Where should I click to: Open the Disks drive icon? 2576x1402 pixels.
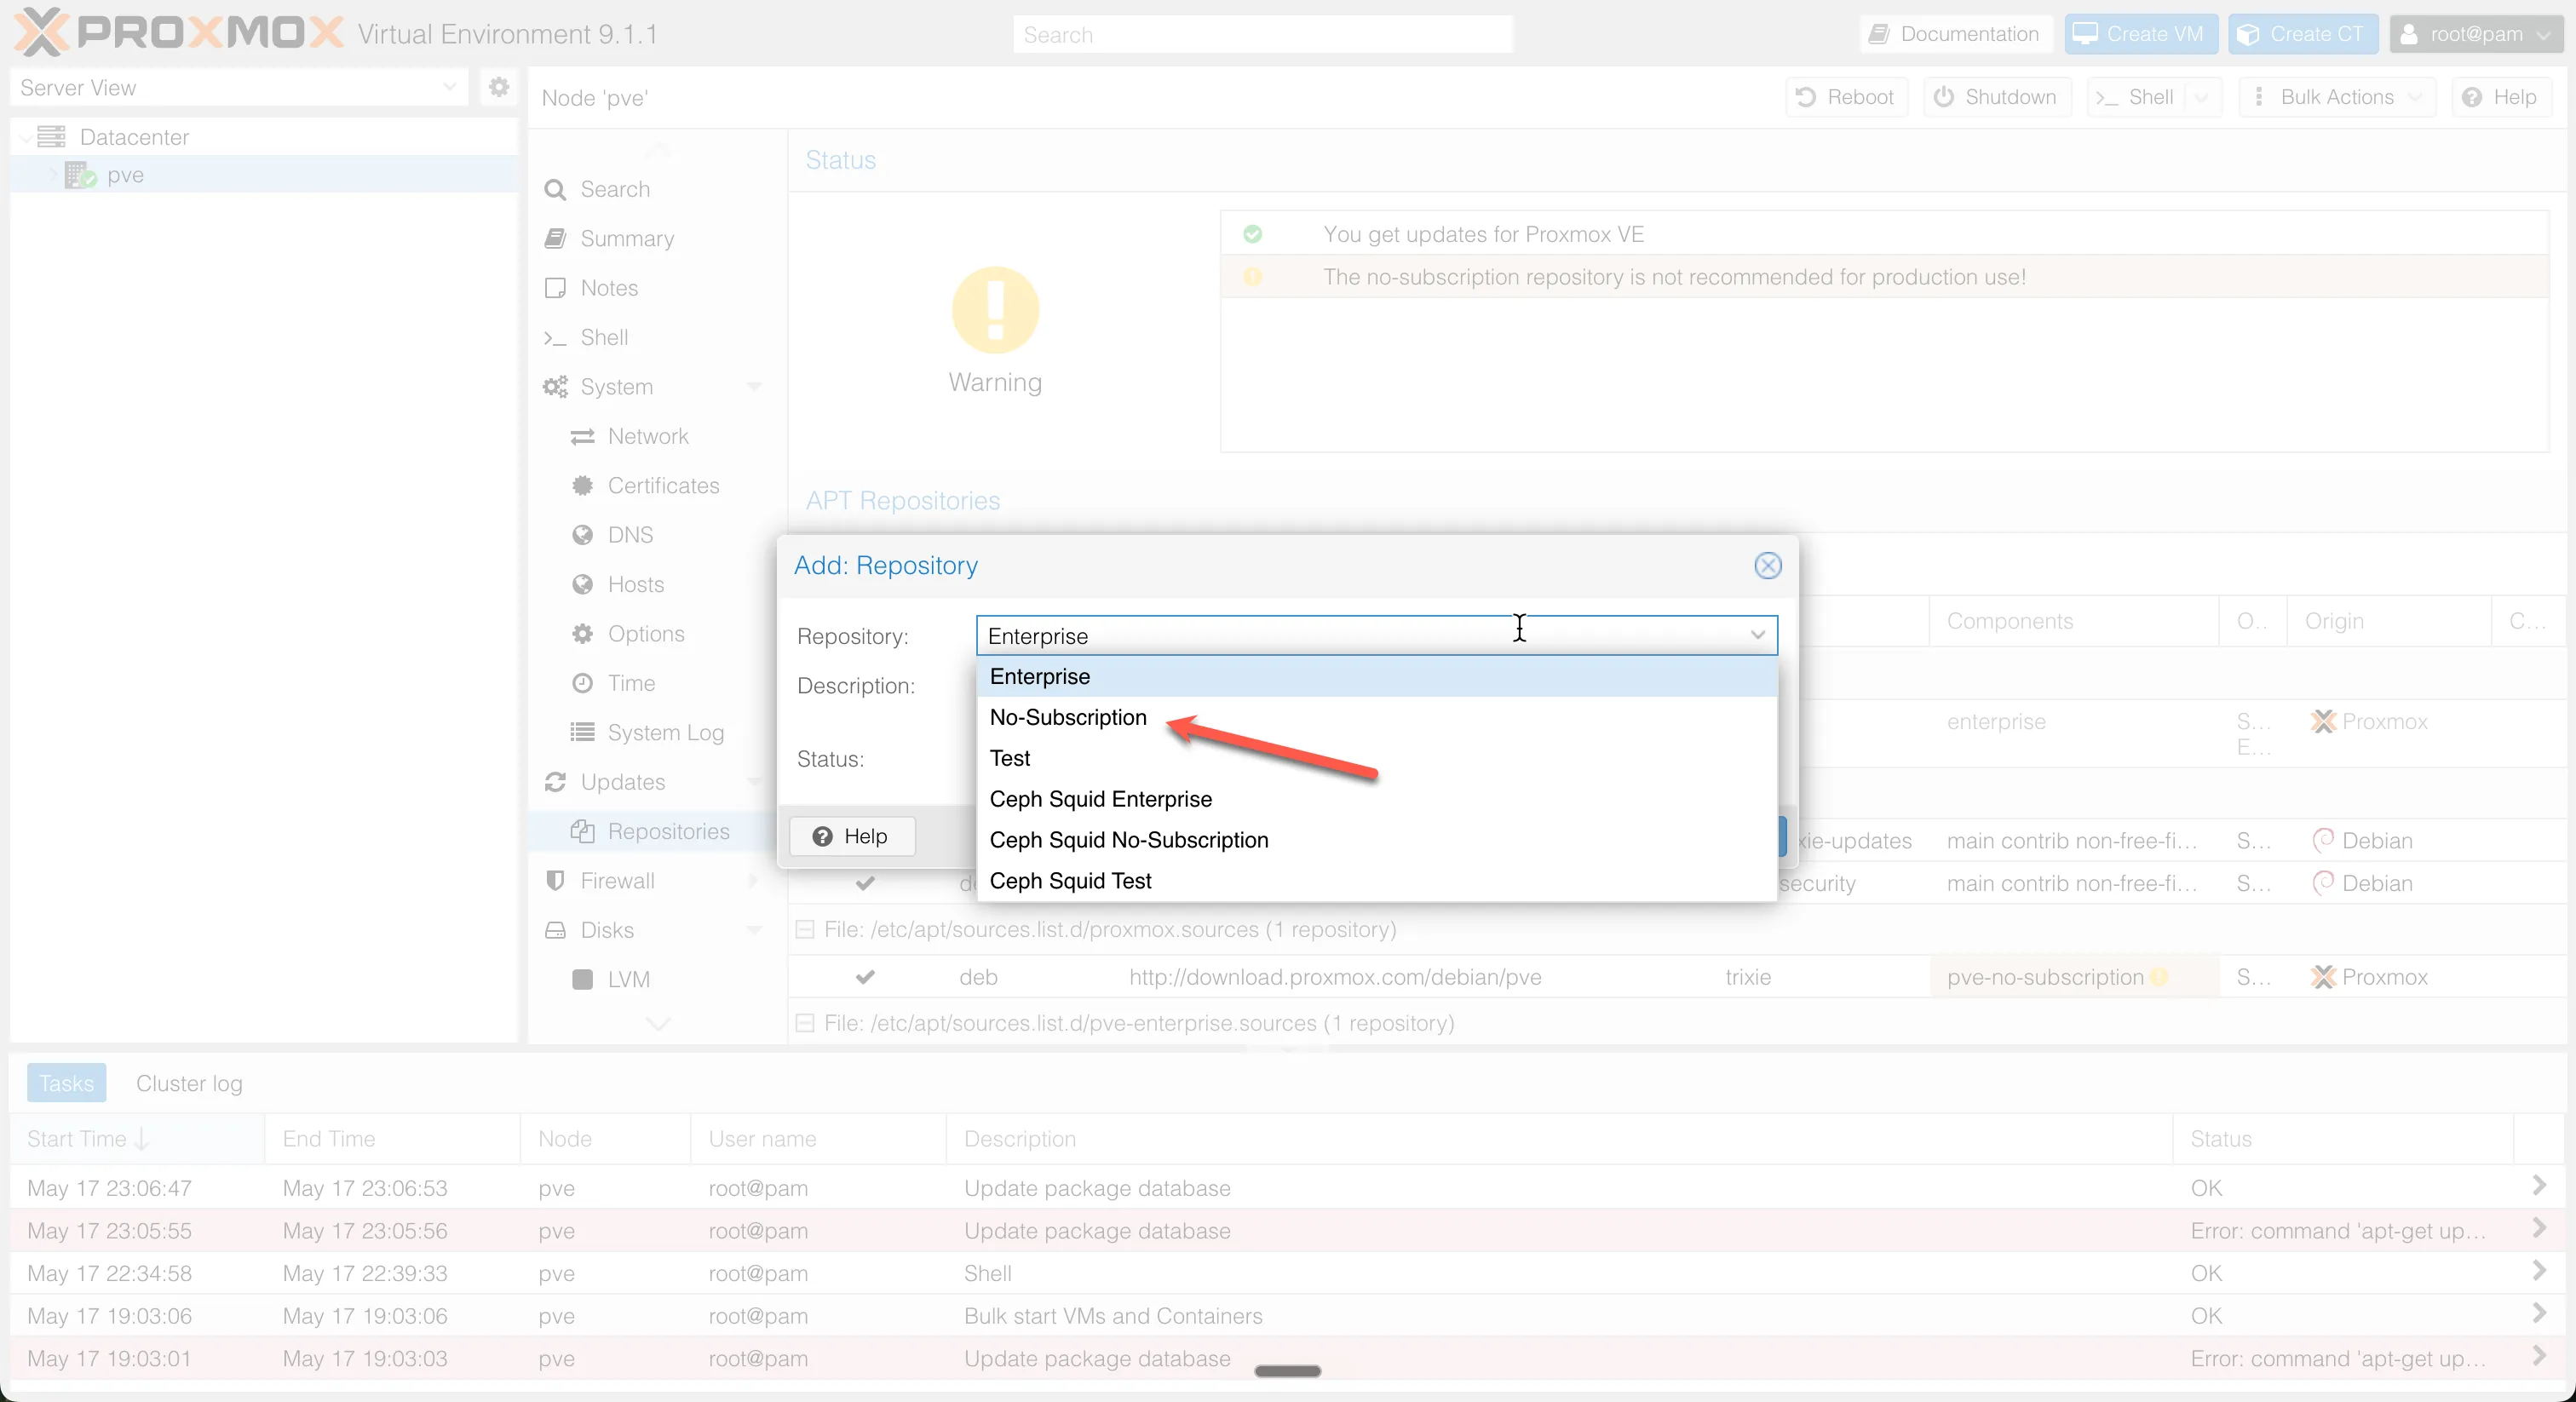click(x=555, y=930)
